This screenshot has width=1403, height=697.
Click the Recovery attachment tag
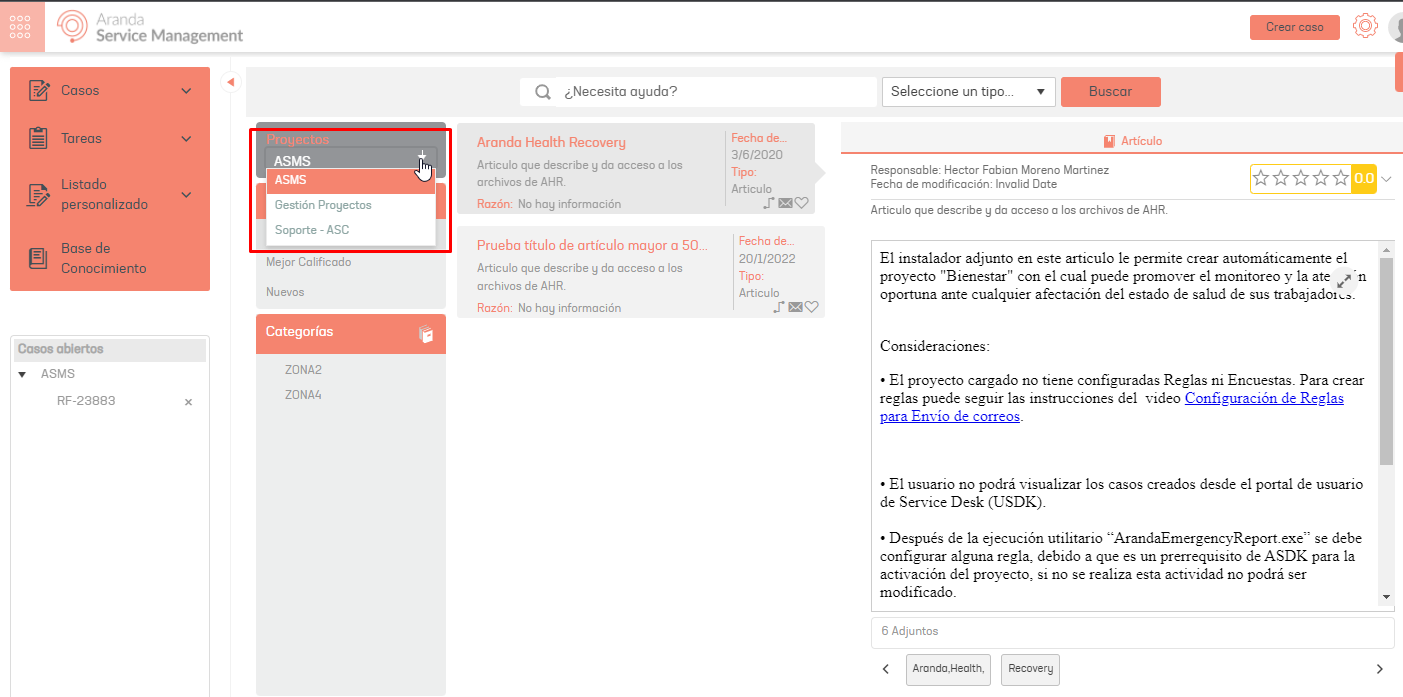[1030, 669]
